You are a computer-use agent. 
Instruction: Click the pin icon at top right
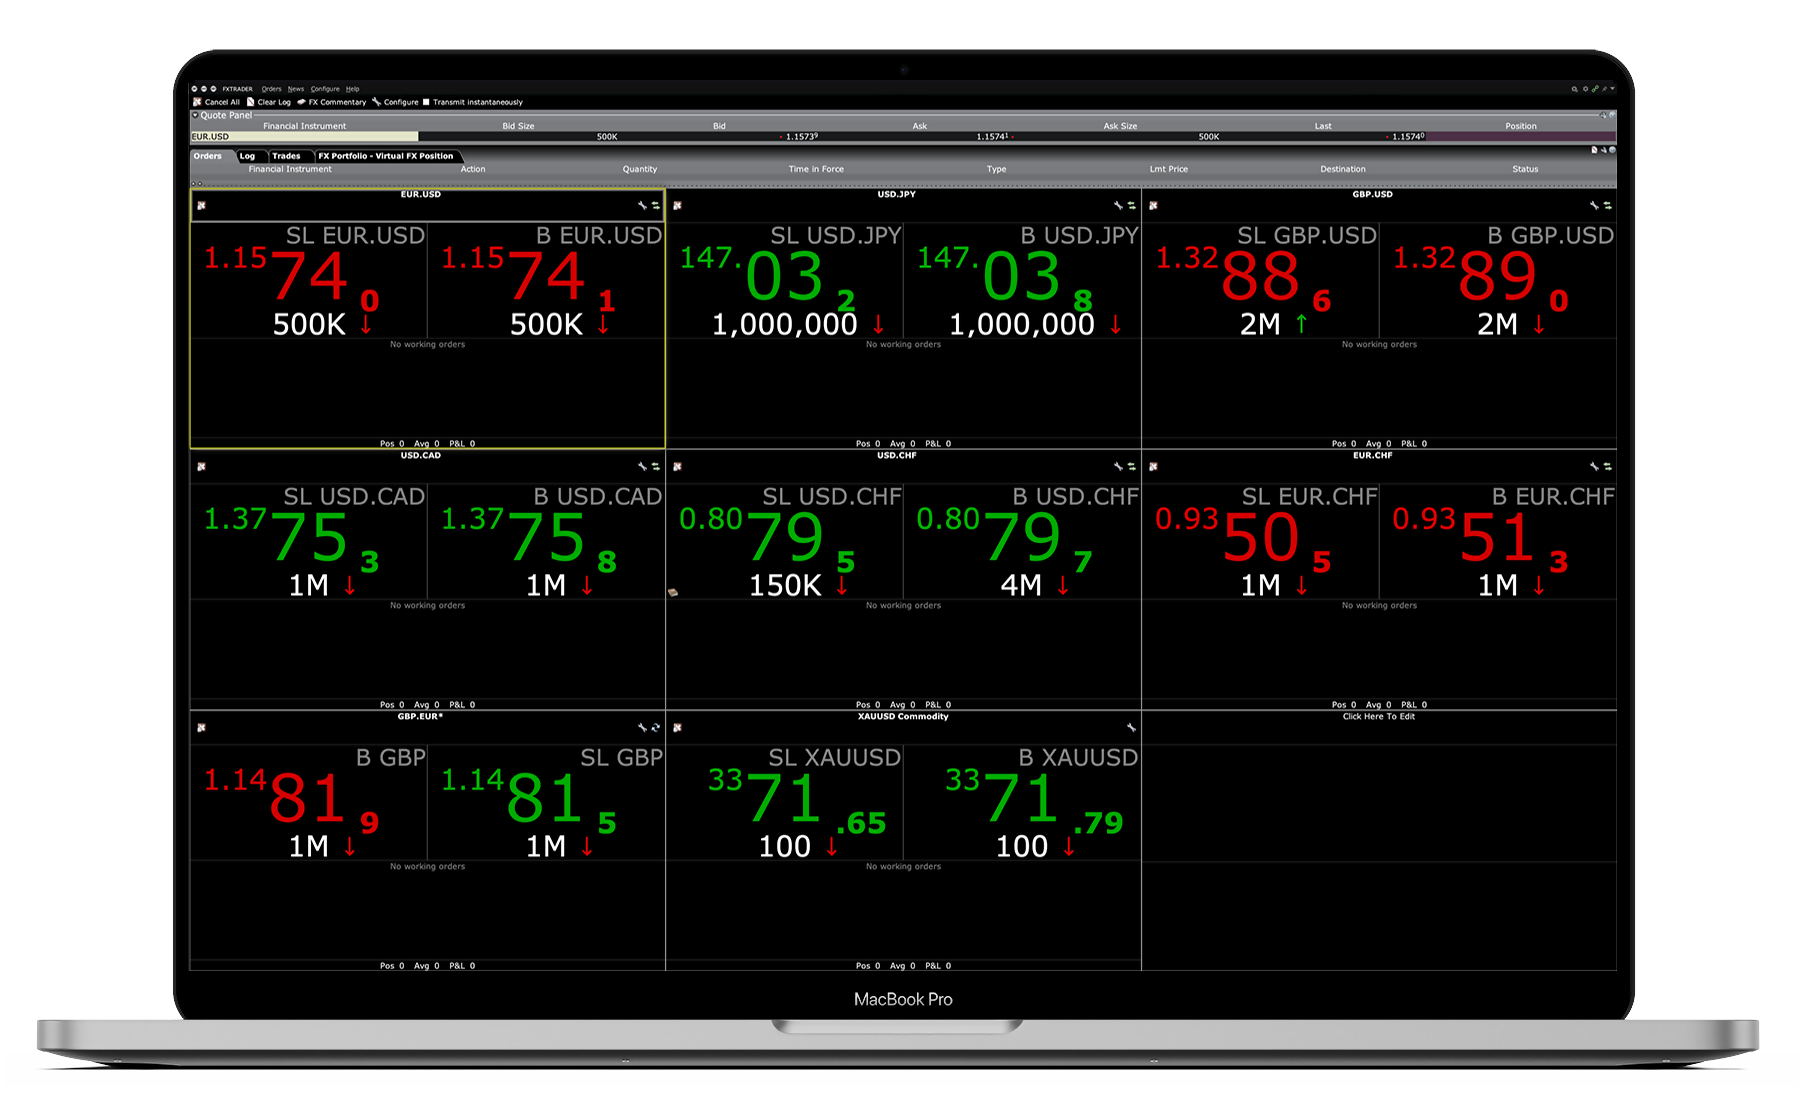pyautogui.click(x=1604, y=89)
